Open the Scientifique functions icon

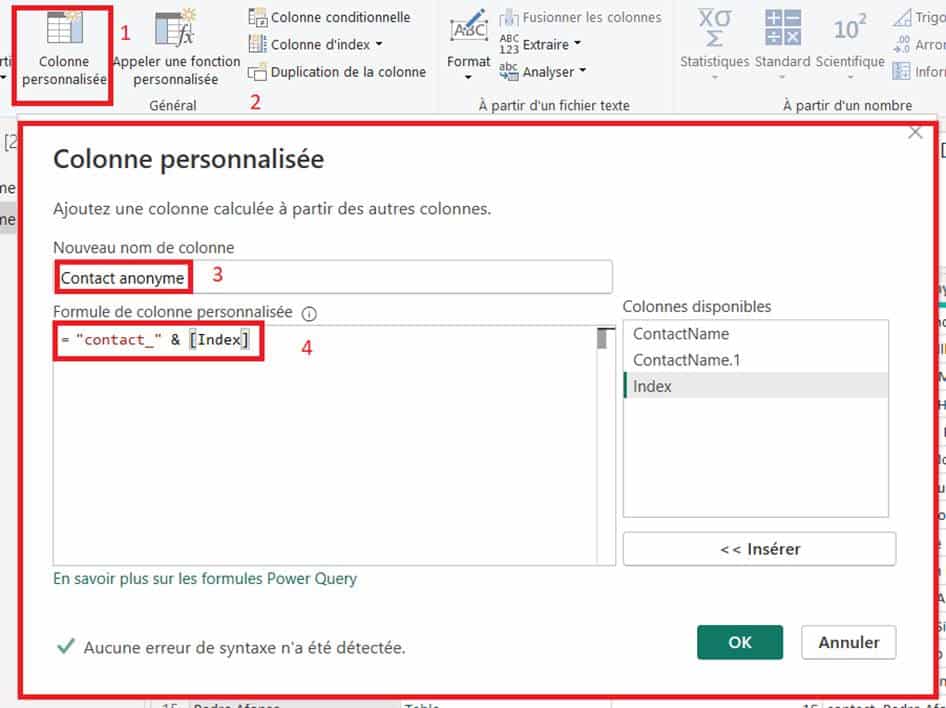pos(849,28)
